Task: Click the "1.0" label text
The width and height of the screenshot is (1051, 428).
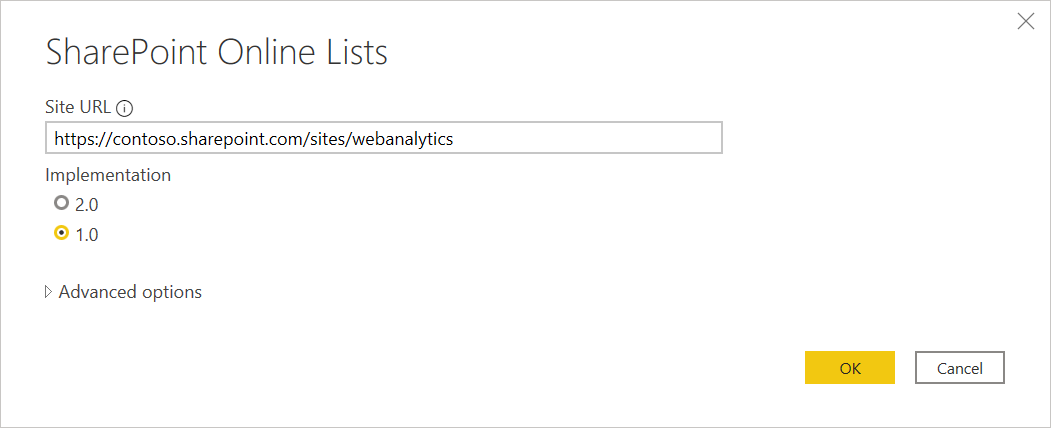Action: coord(86,235)
